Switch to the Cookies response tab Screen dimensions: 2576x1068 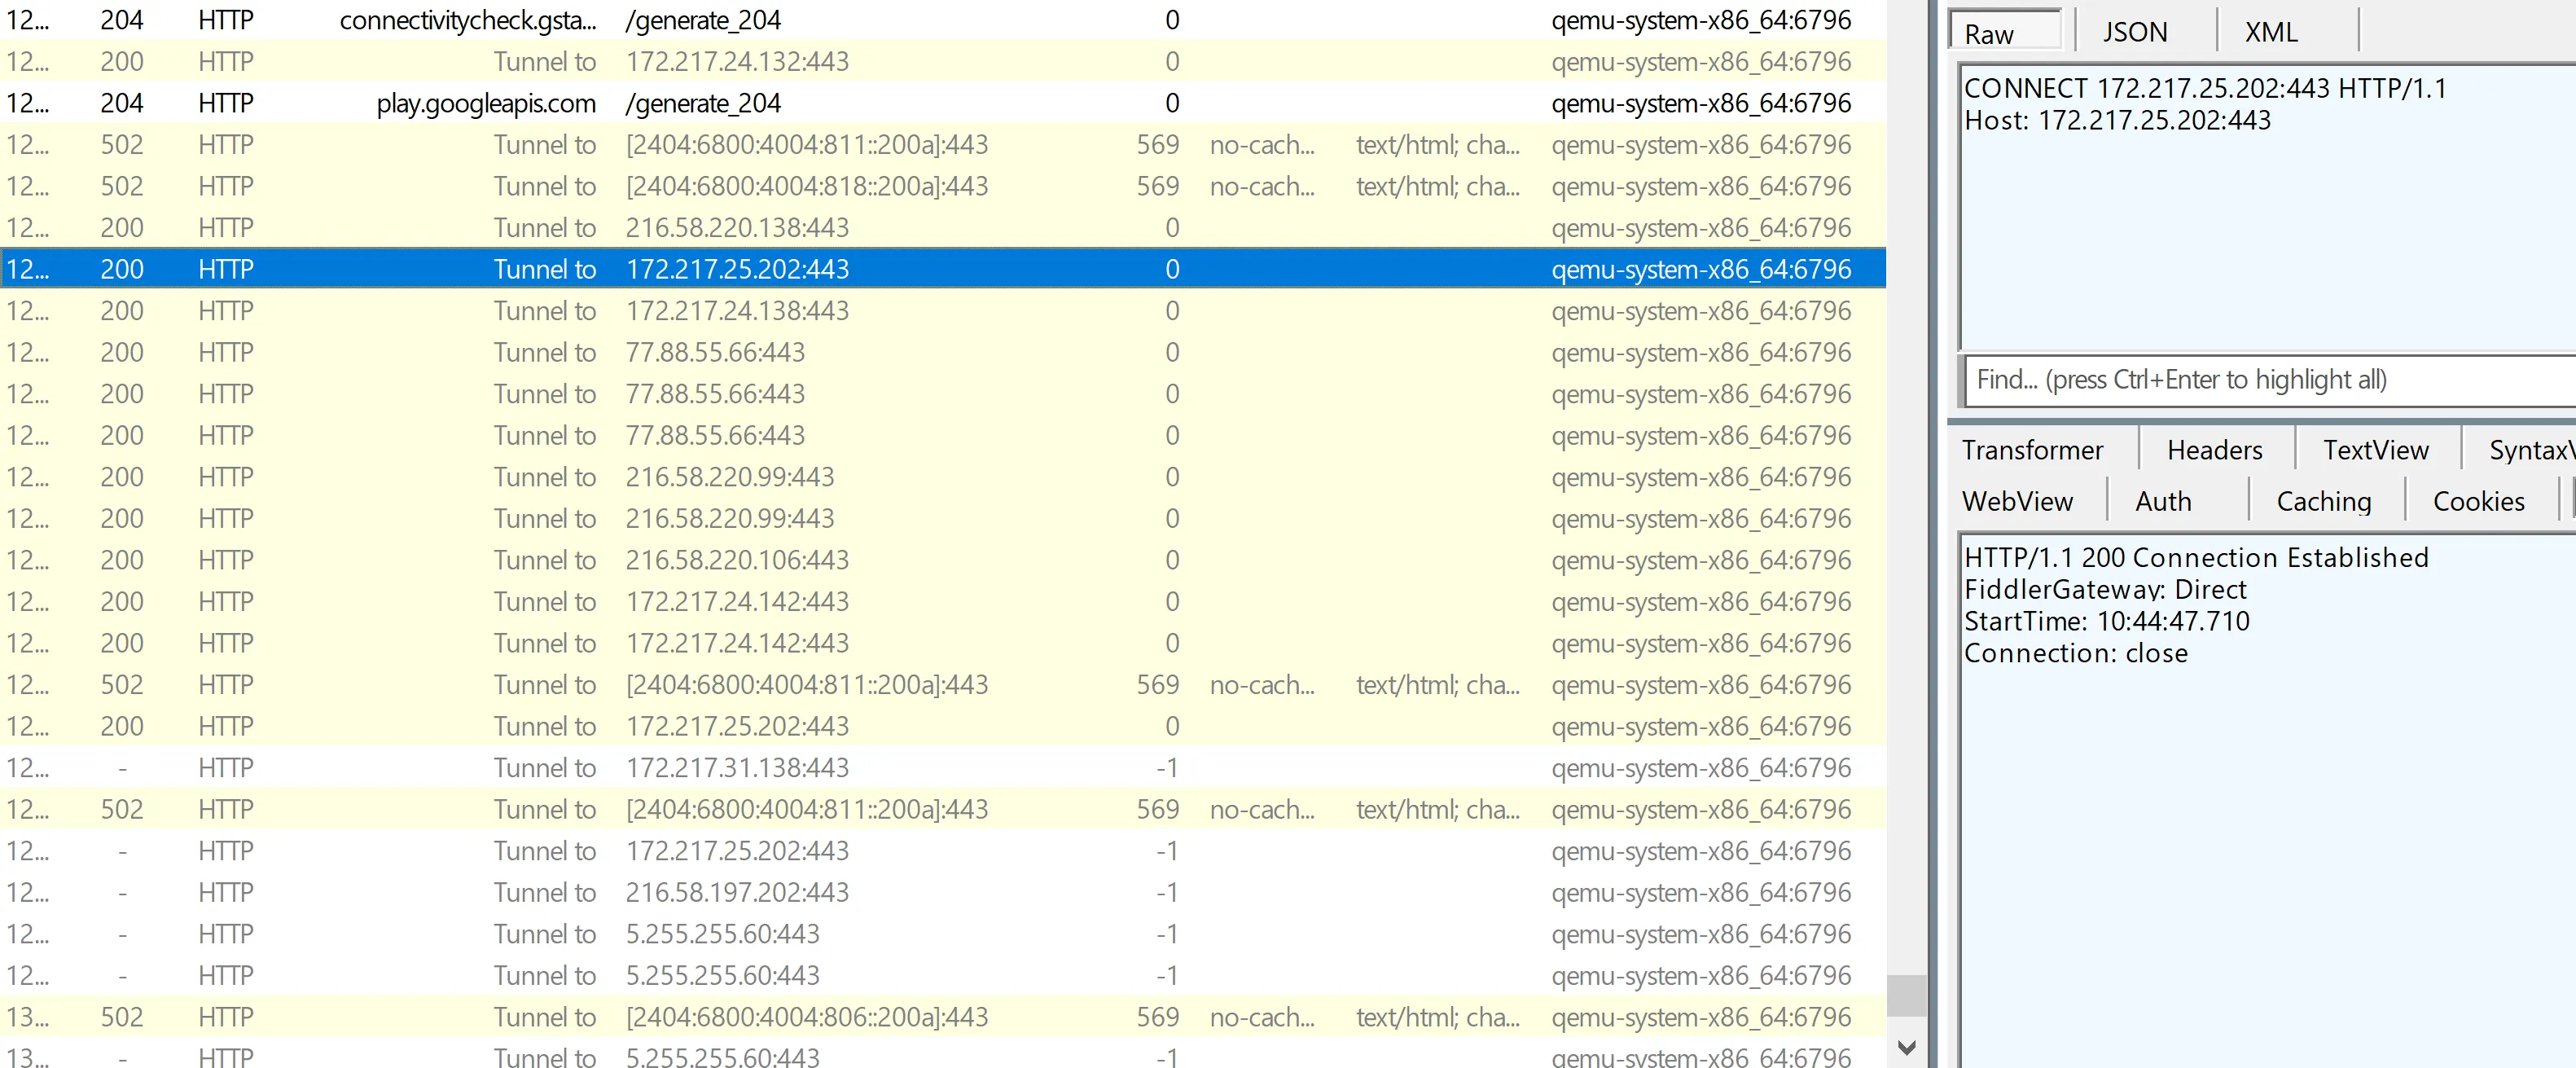click(2478, 501)
